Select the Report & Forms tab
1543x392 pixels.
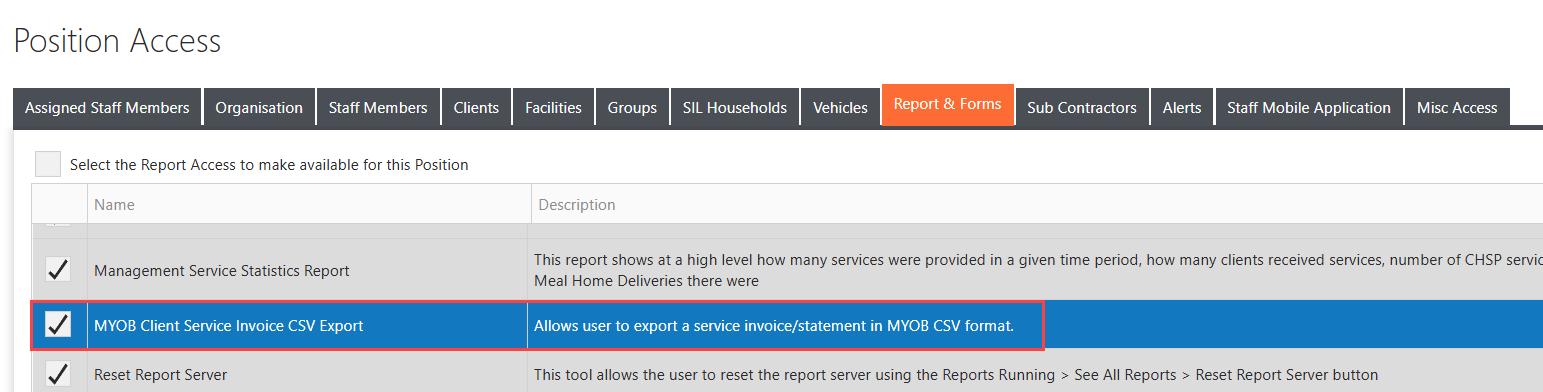(947, 105)
